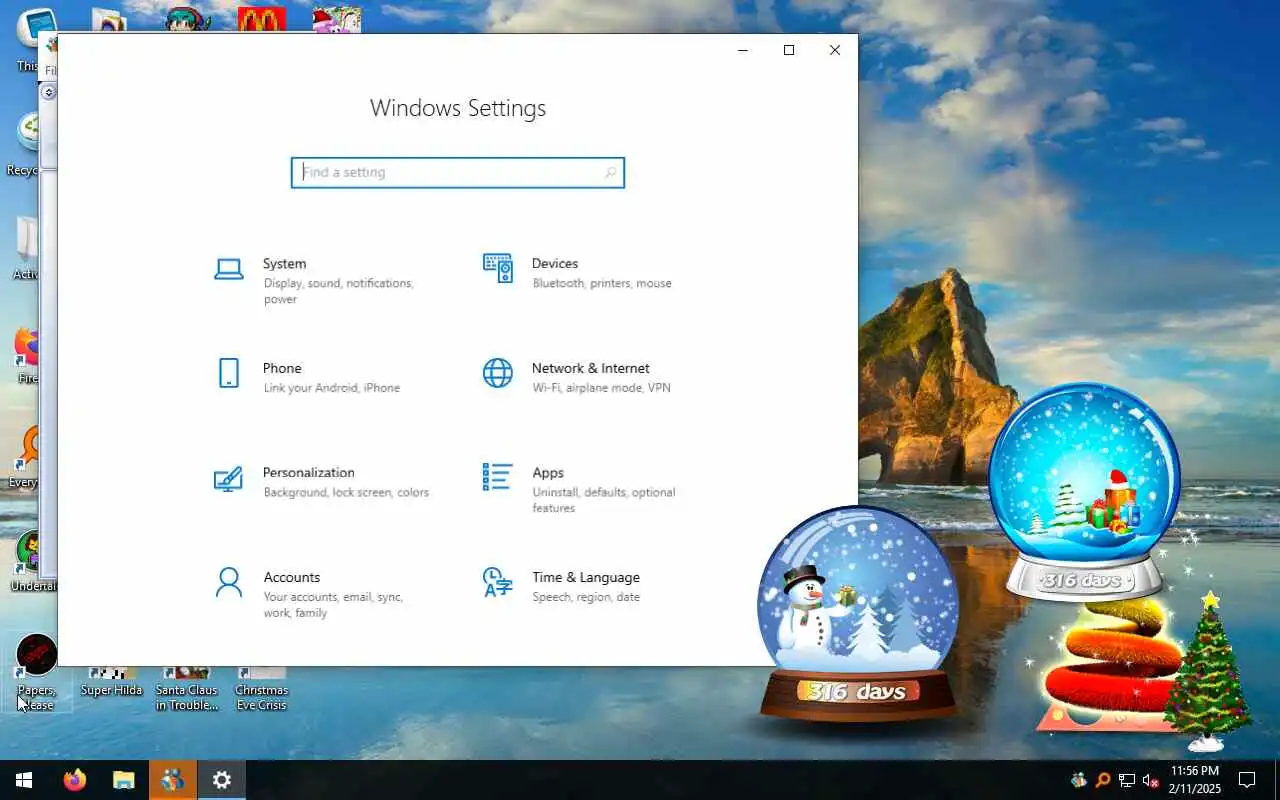Open Network & Internet settings
Image resolution: width=1280 pixels, height=800 pixels.
[x=590, y=377]
